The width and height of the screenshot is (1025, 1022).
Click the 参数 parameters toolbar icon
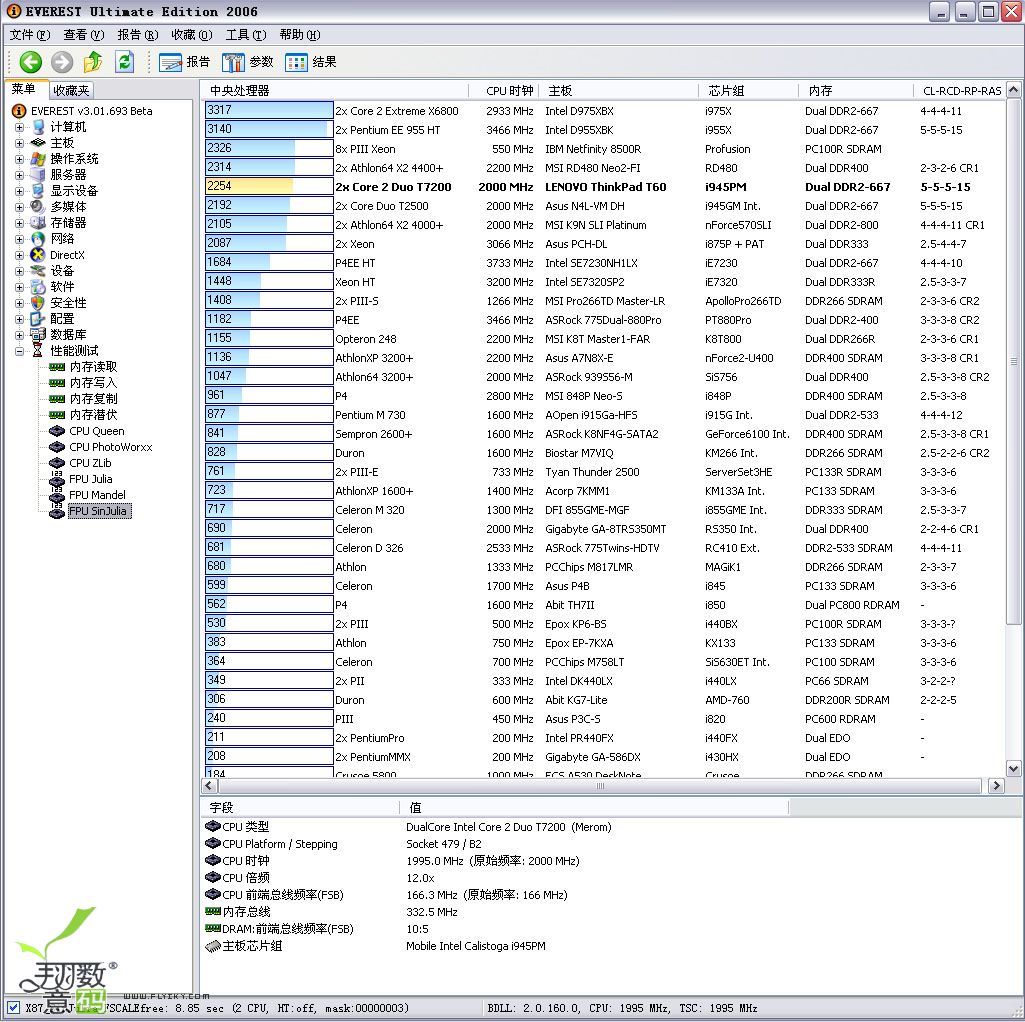pos(233,62)
